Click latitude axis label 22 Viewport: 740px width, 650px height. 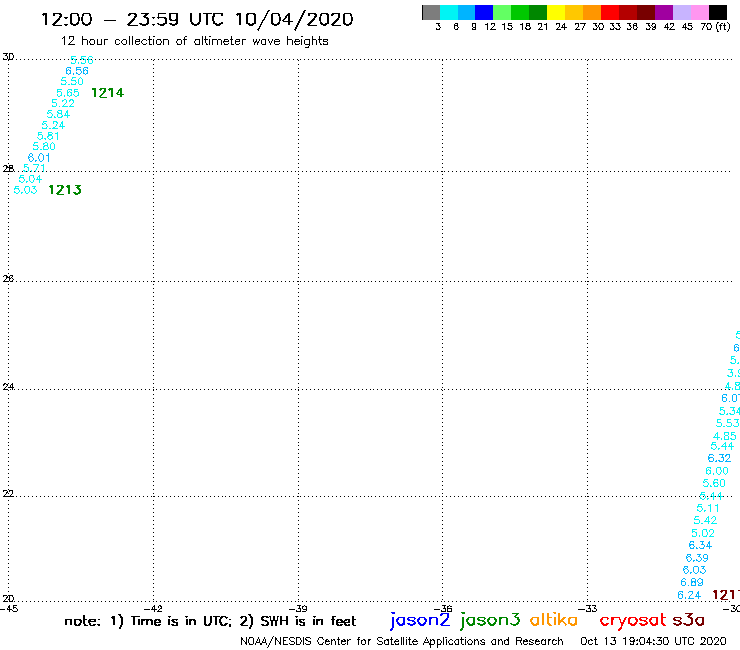tap(8, 493)
